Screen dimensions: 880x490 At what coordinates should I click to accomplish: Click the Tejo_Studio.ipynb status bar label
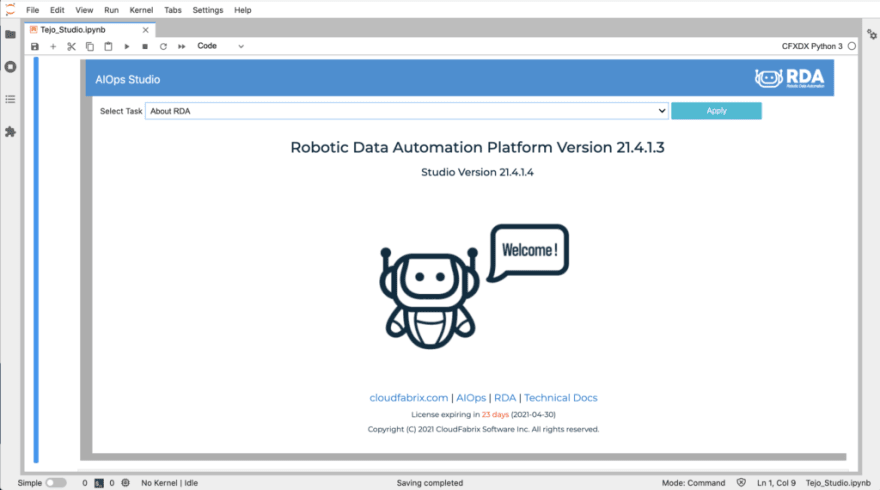click(x=838, y=483)
